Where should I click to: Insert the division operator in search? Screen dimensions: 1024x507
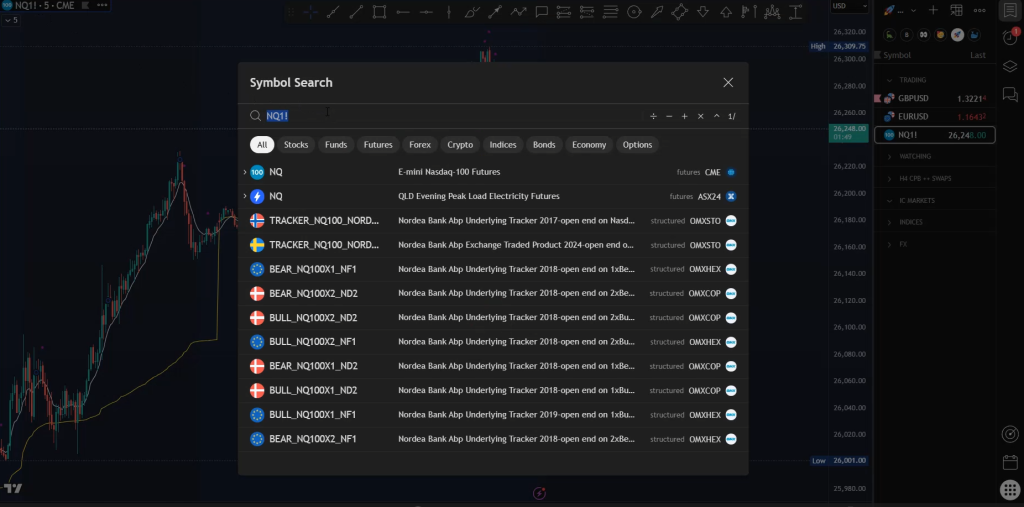(653, 116)
